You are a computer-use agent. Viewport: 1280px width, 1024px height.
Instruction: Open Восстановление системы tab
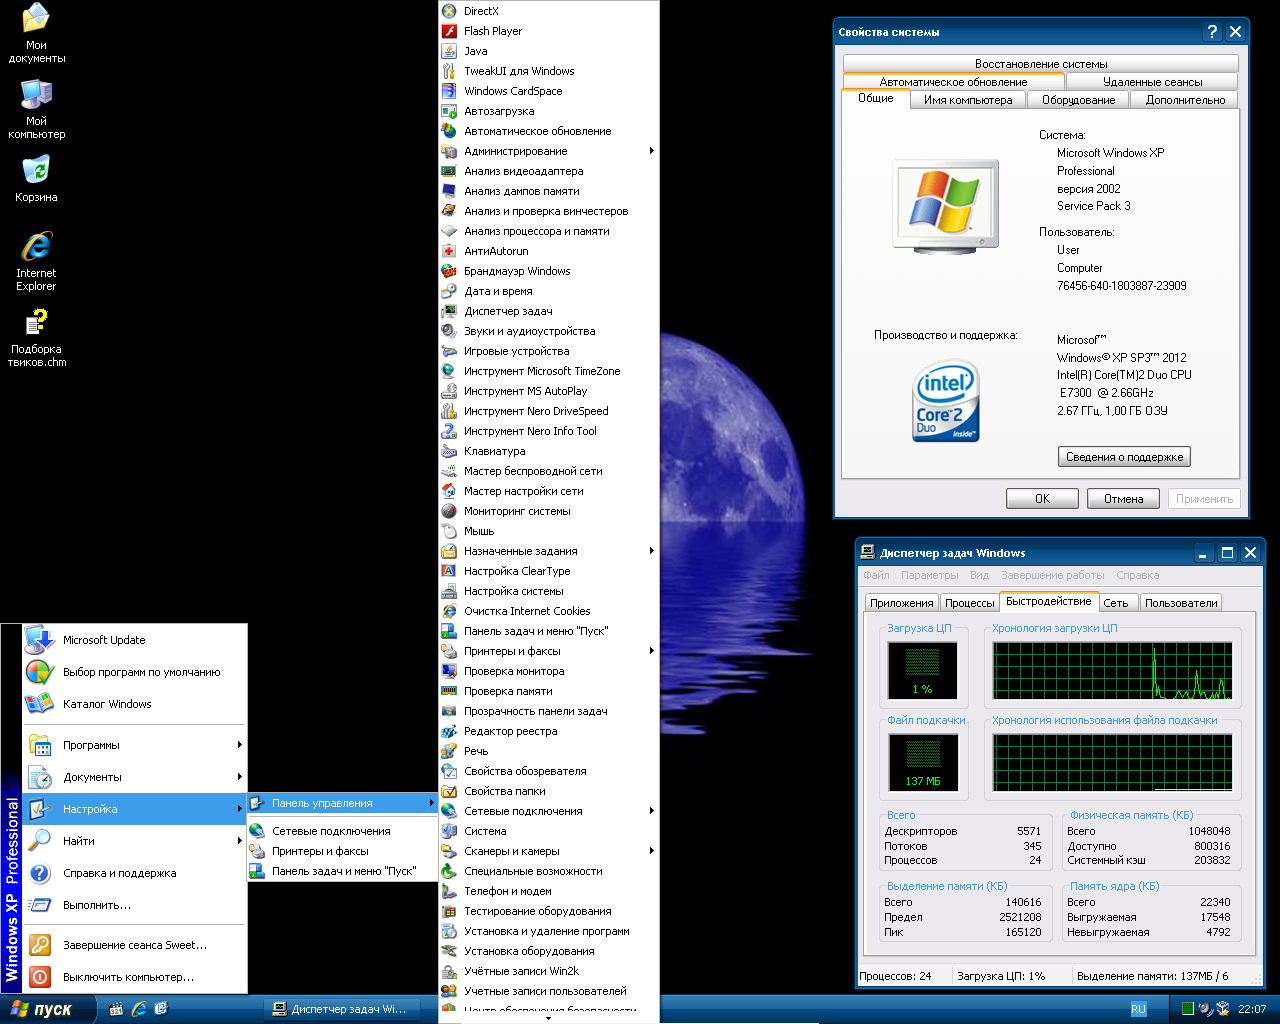pyautogui.click(x=1041, y=64)
